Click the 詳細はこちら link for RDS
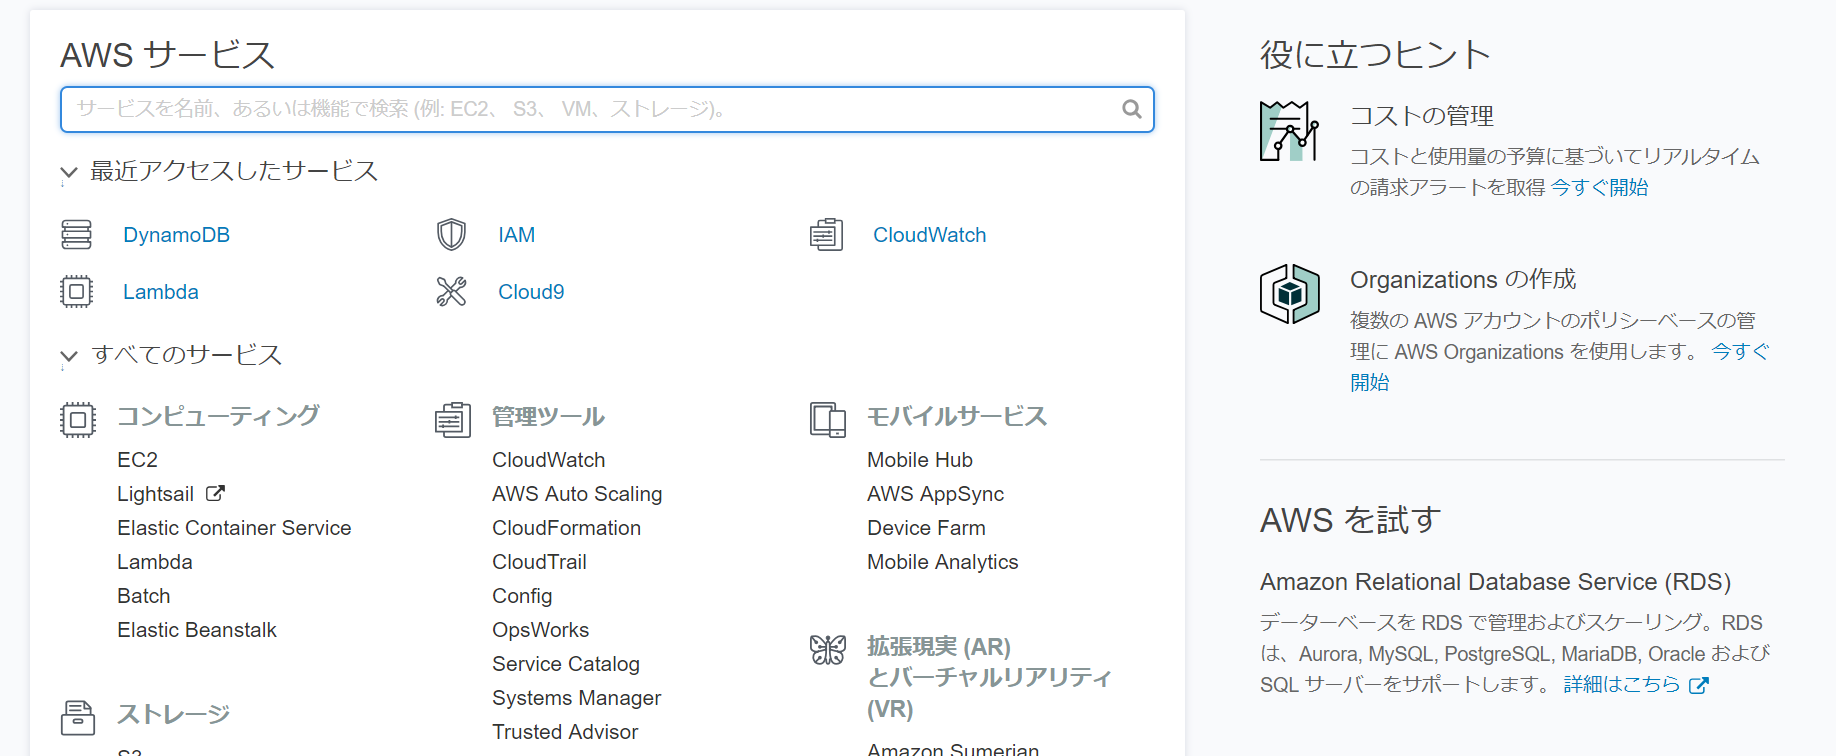 (1622, 684)
